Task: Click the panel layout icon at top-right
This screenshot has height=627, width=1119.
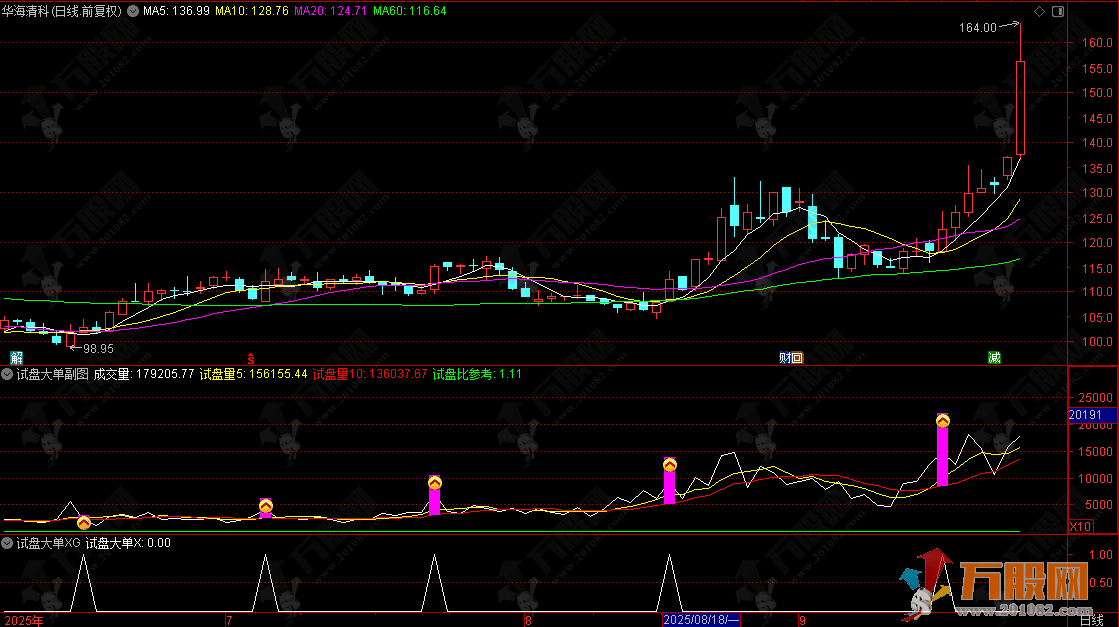Action: click(1058, 11)
